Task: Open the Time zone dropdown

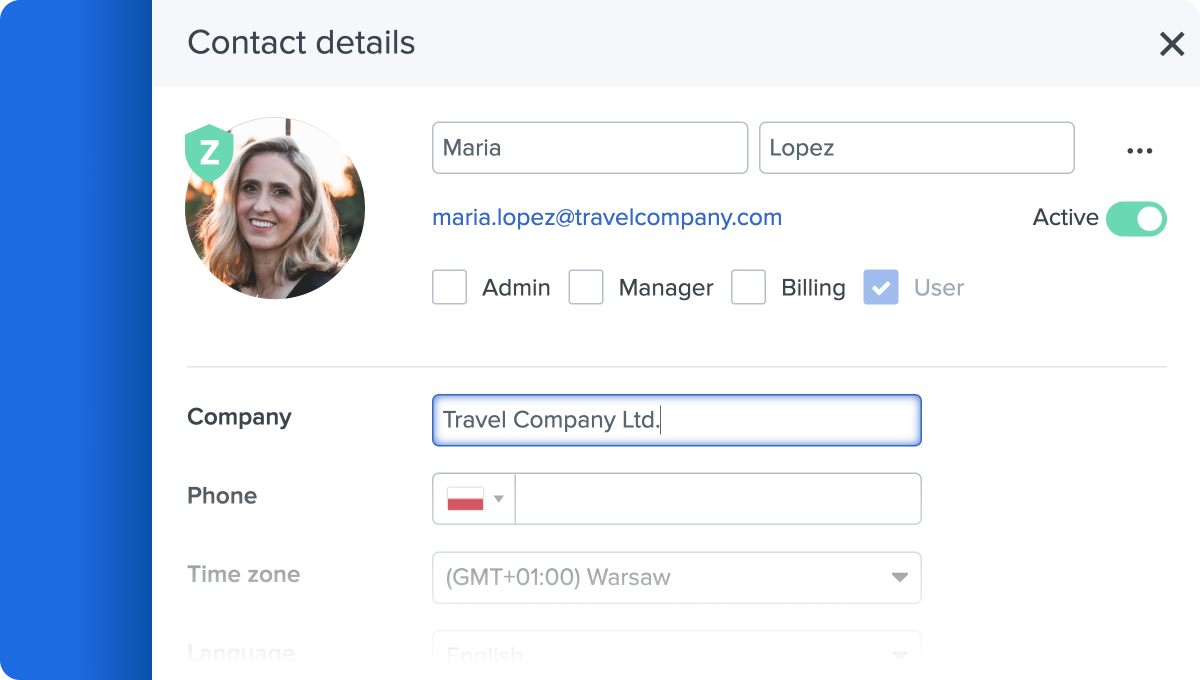Action: pos(676,577)
